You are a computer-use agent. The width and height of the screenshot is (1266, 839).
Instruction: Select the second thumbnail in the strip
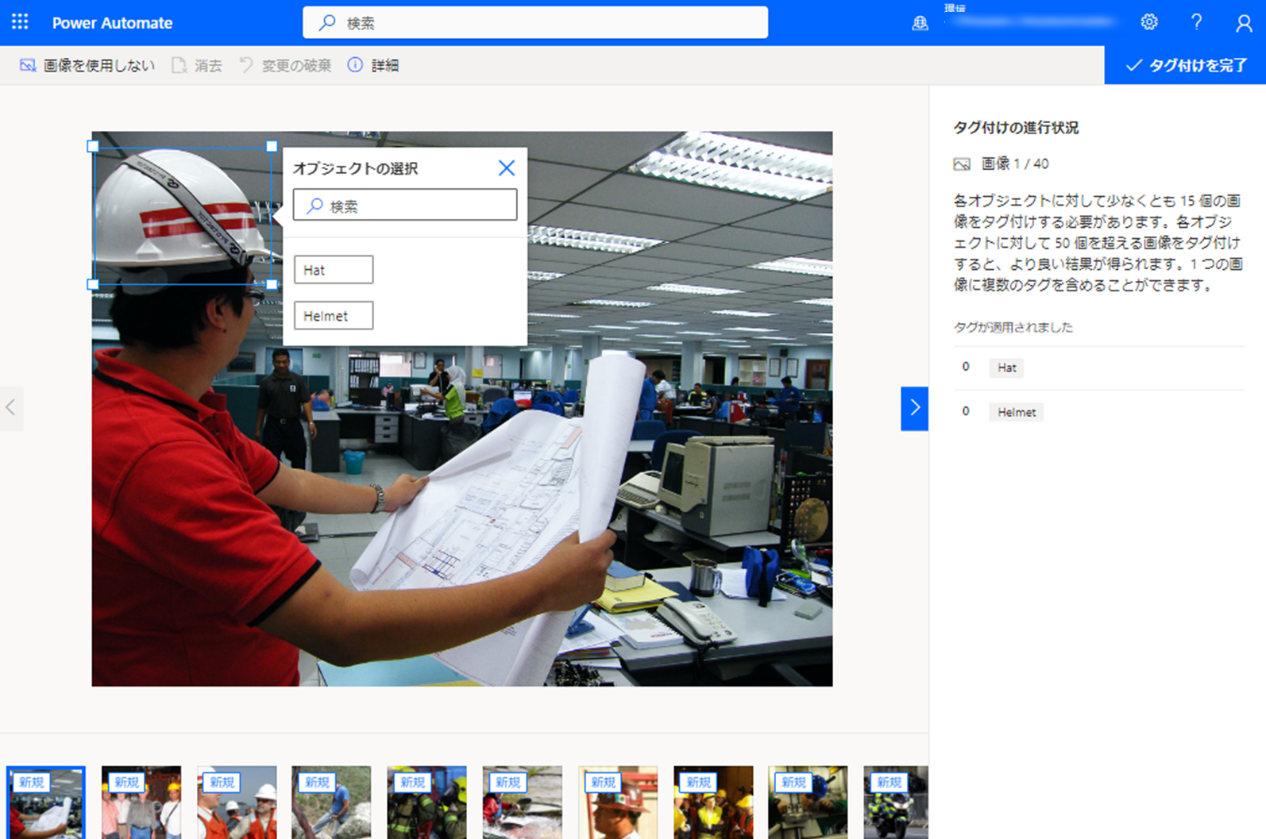(x=141, y=803)
